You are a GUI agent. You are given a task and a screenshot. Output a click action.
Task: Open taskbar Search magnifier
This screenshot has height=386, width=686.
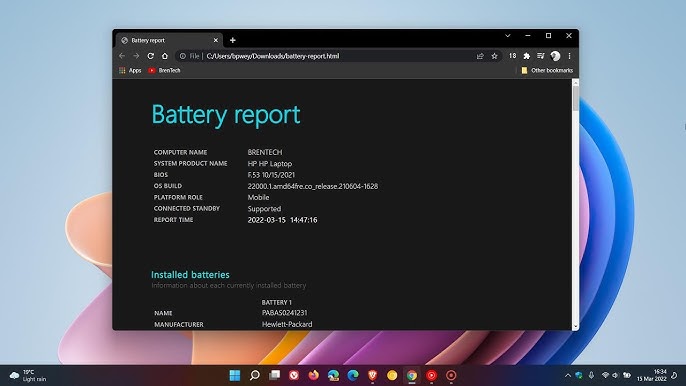[255, 375]
